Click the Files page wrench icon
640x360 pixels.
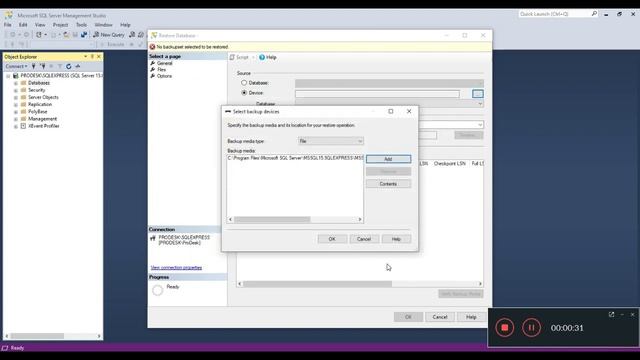153,70
